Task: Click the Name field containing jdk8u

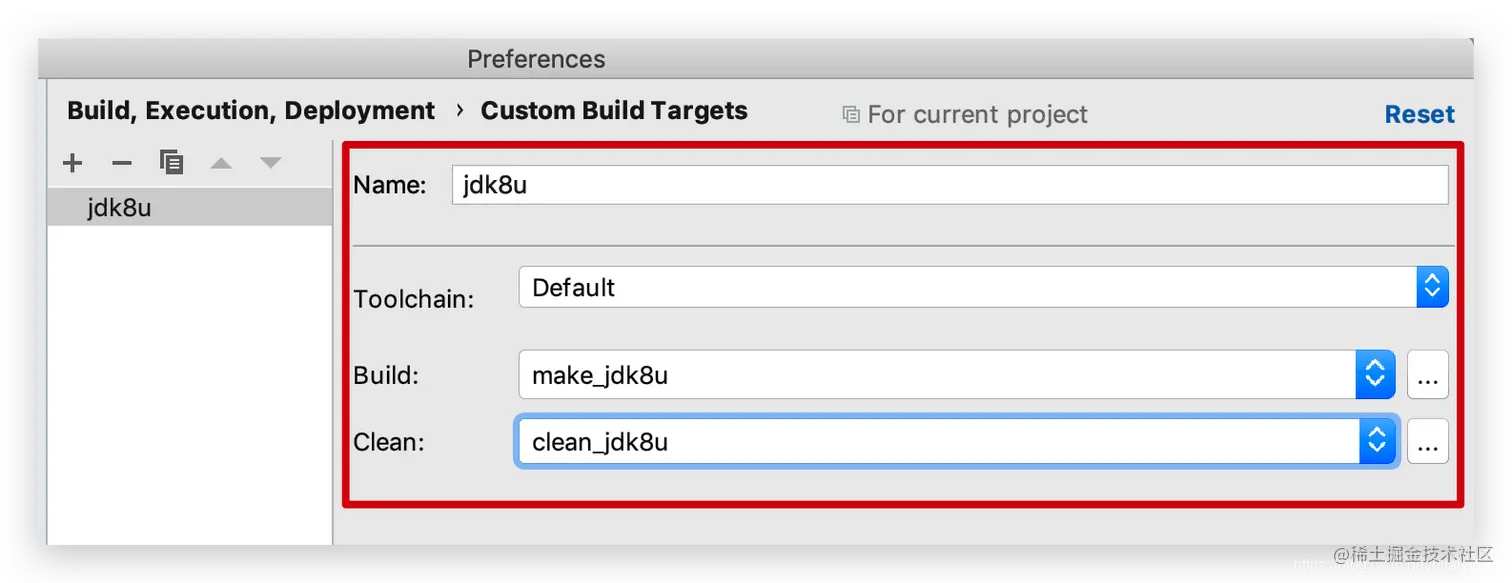Action: coord(948,185)
